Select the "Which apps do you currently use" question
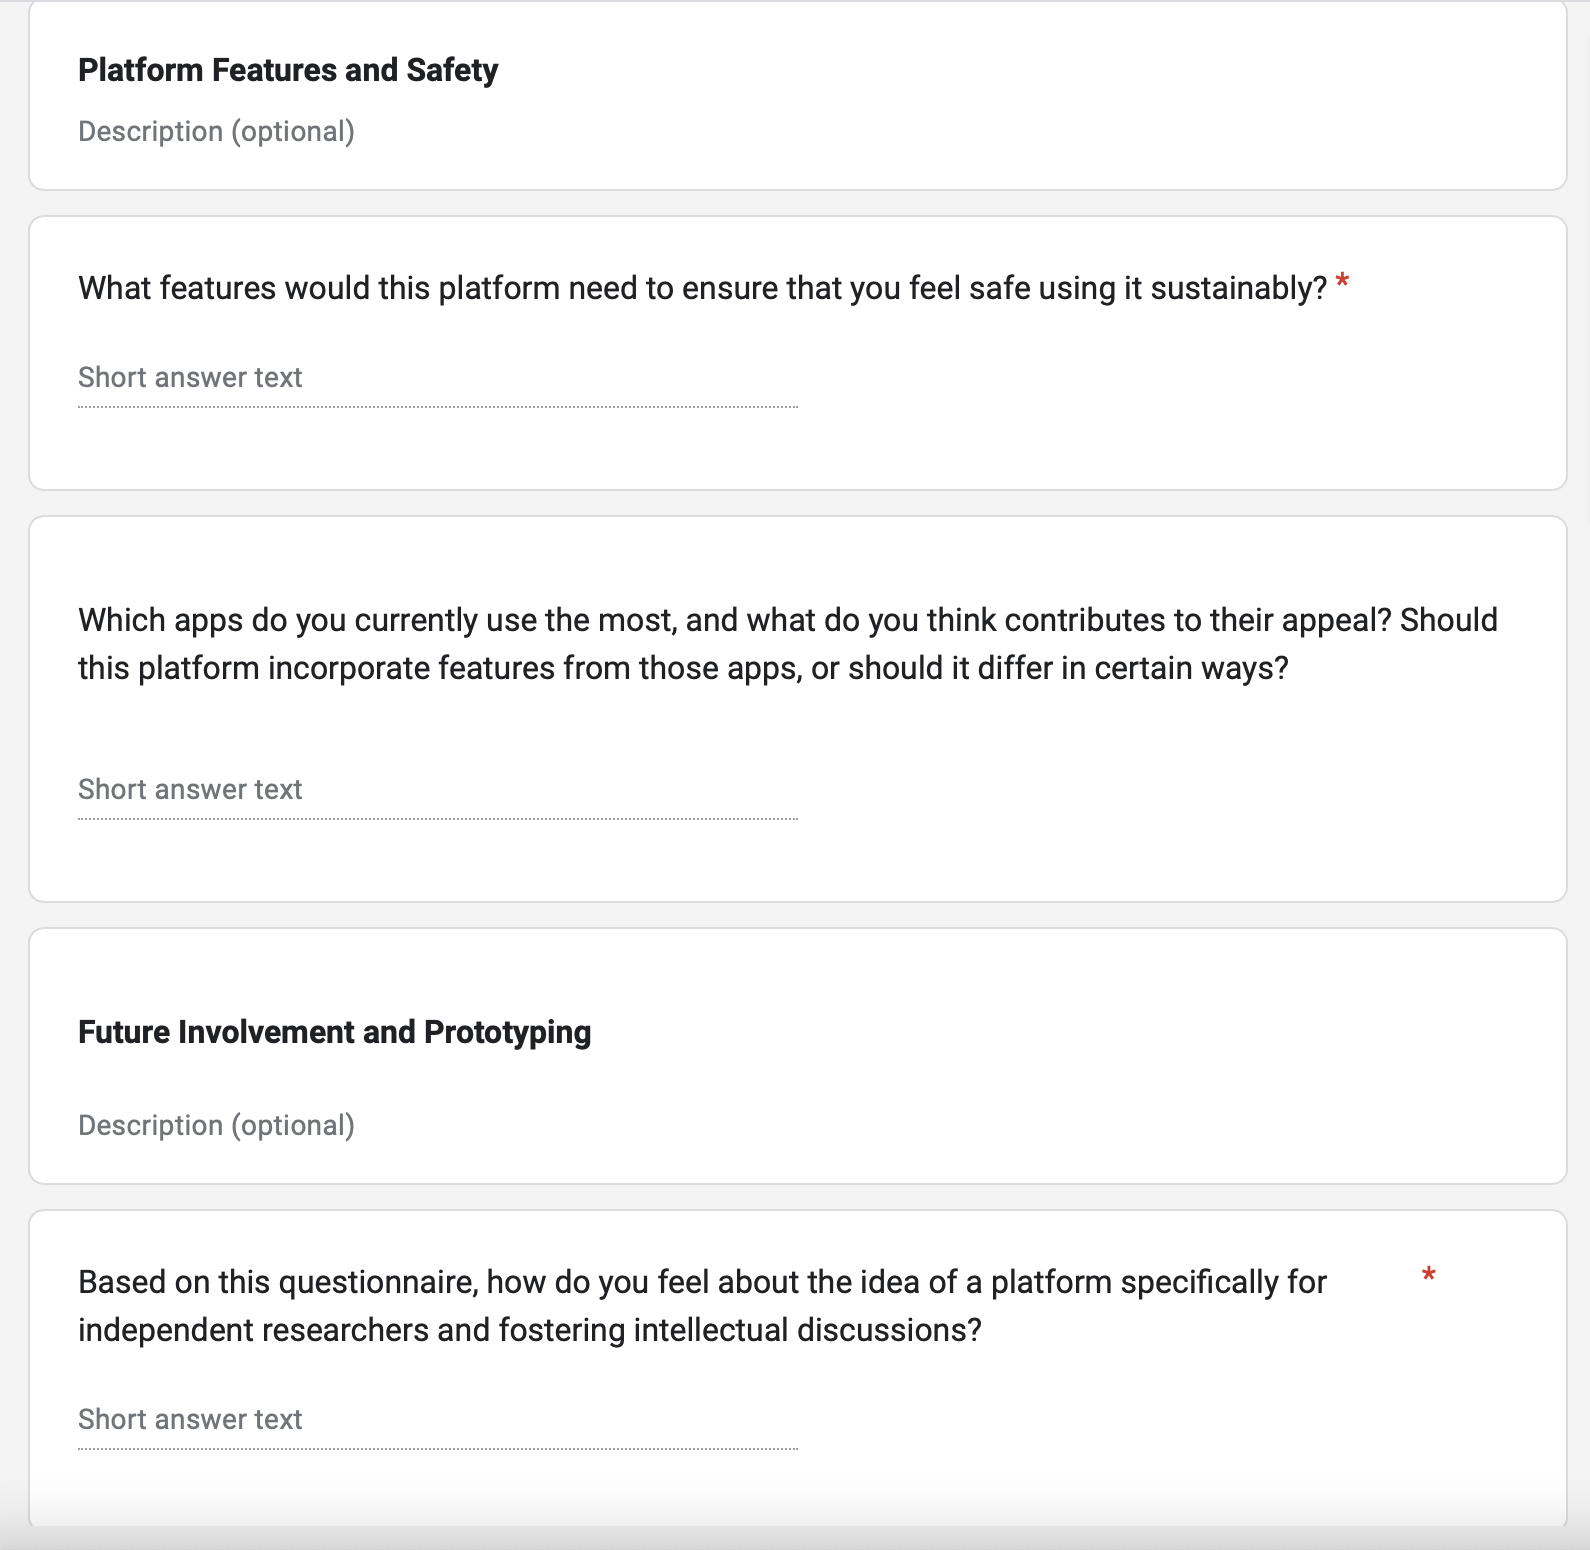 point(787,644)
